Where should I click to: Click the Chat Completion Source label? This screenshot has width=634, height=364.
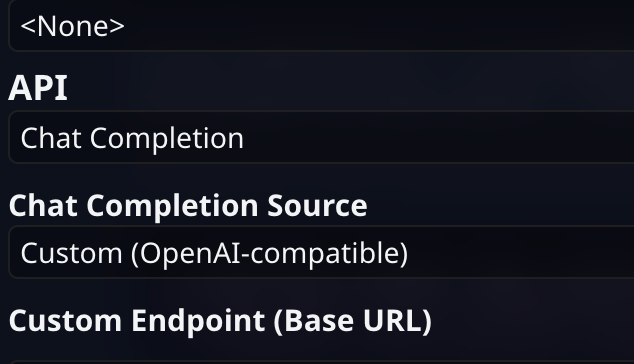click(x=188, y=206)
